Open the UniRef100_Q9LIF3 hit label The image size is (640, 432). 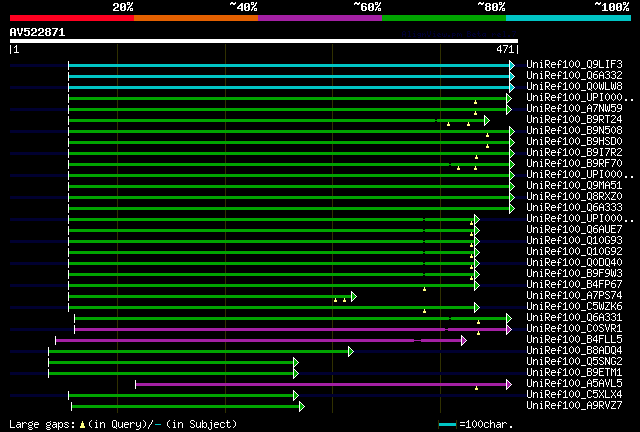click(x=574, y=65)
